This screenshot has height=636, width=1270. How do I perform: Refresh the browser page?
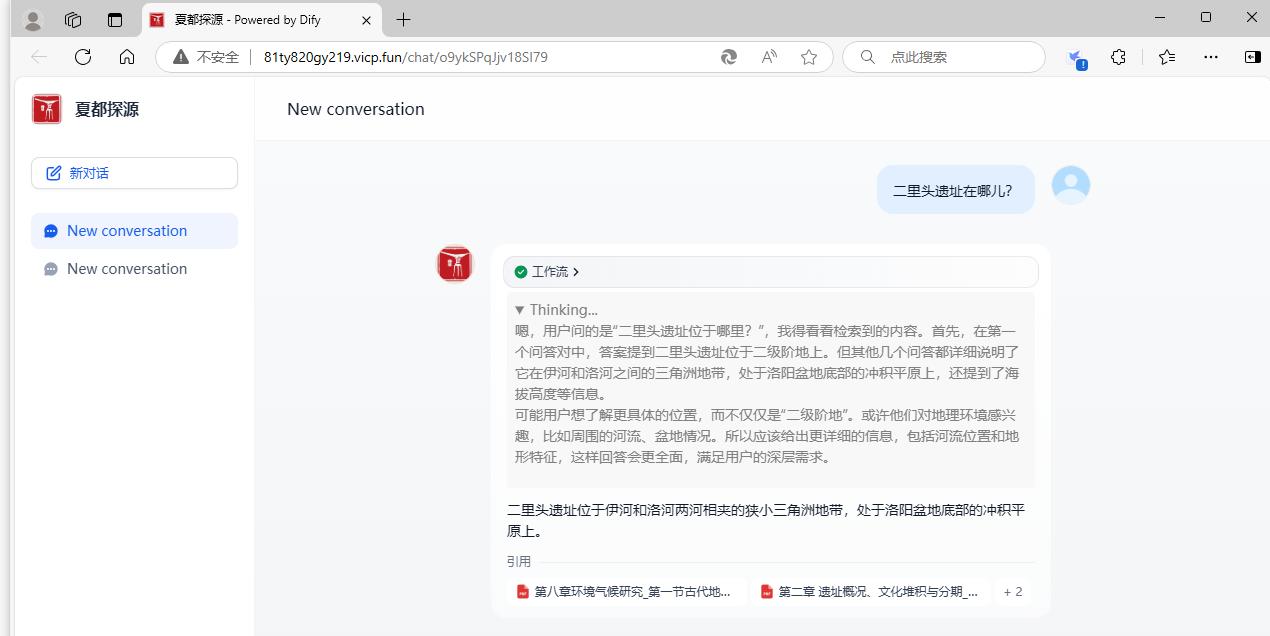pos(83,57)
